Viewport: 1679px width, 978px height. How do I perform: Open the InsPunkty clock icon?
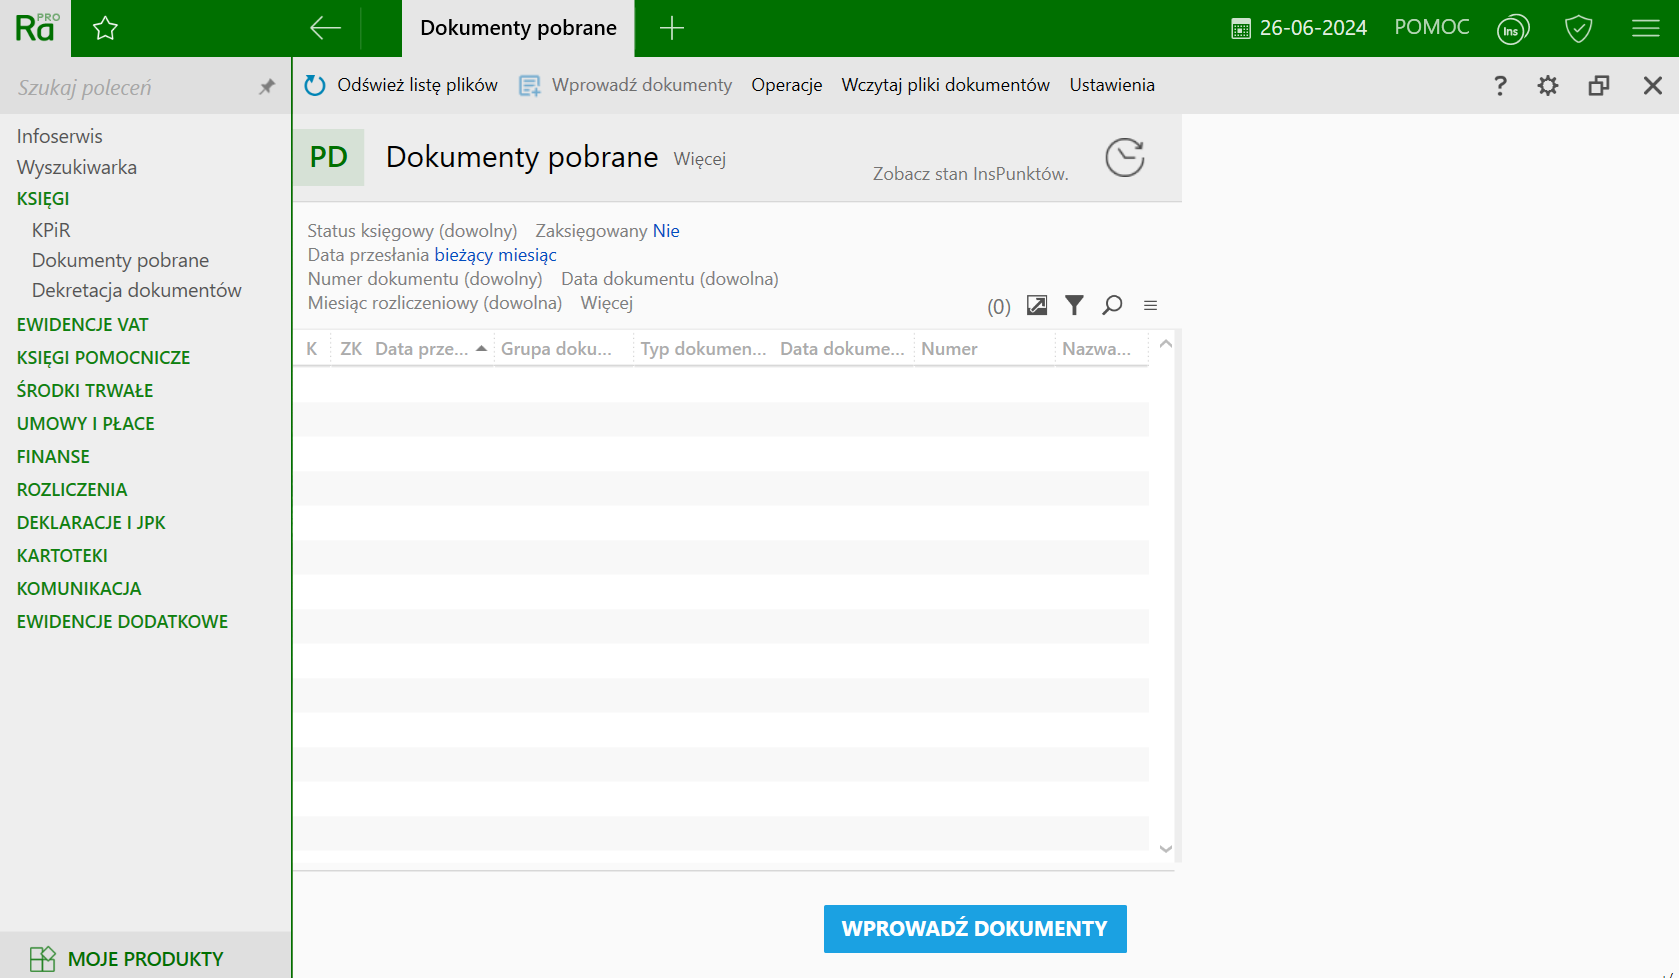[1124, 158]
